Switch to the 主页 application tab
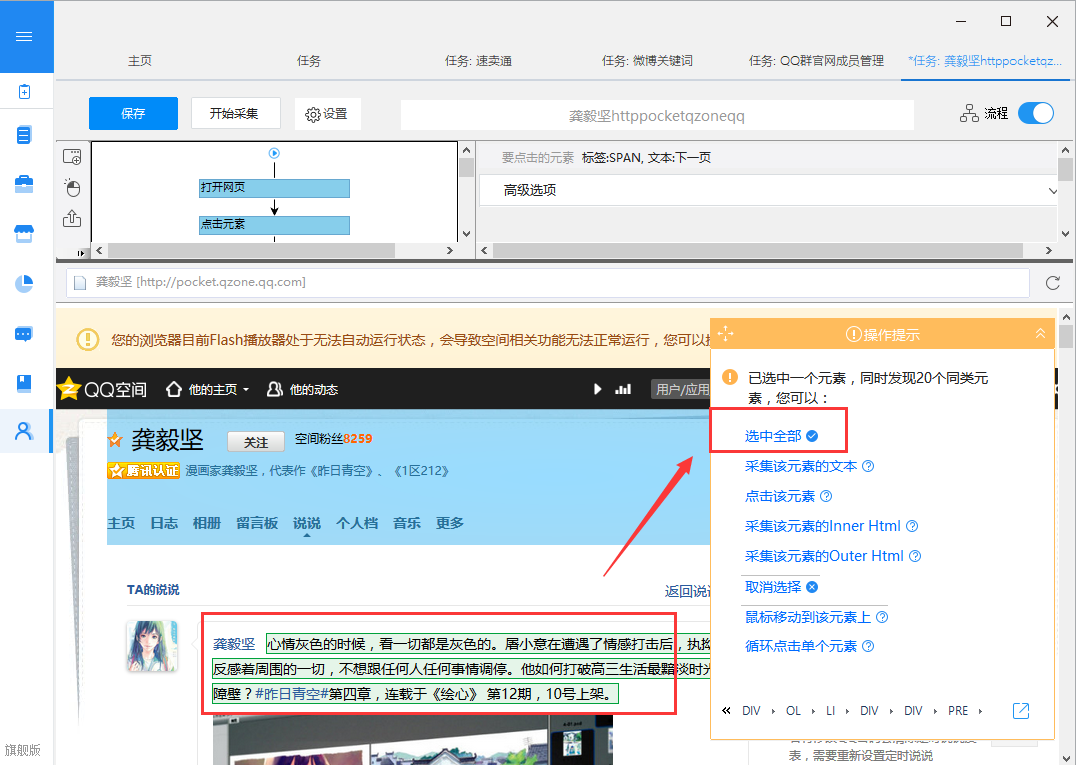This screenshot has height=765, width=1076. [140, 61]
